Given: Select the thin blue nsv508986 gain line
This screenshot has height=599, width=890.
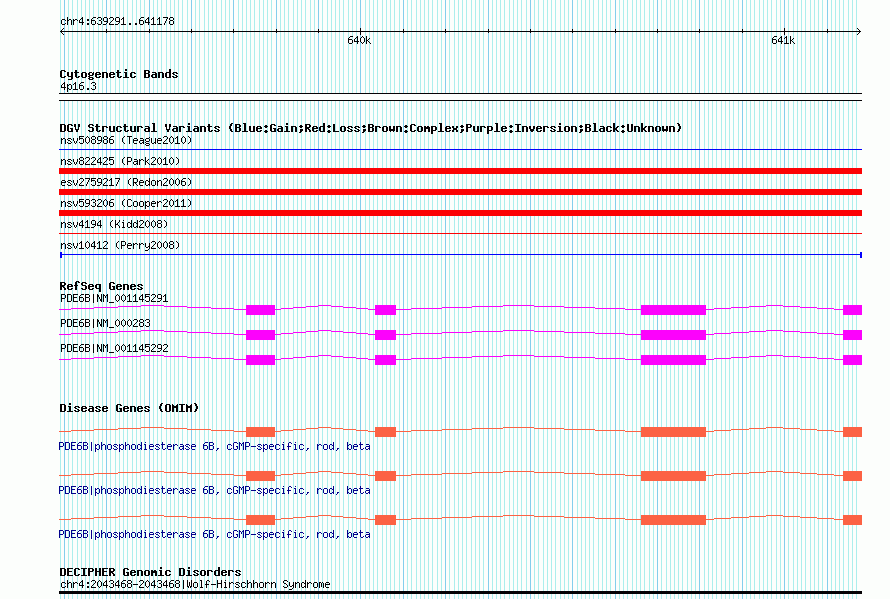Looking at the screenshot, I should coord(460,150).
